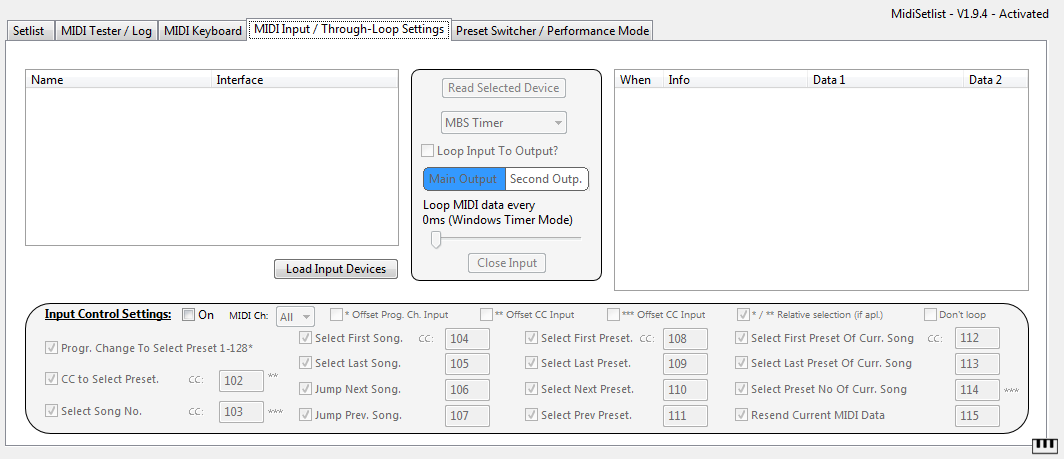
Task: Click the Close Input button
Action: 506,263
